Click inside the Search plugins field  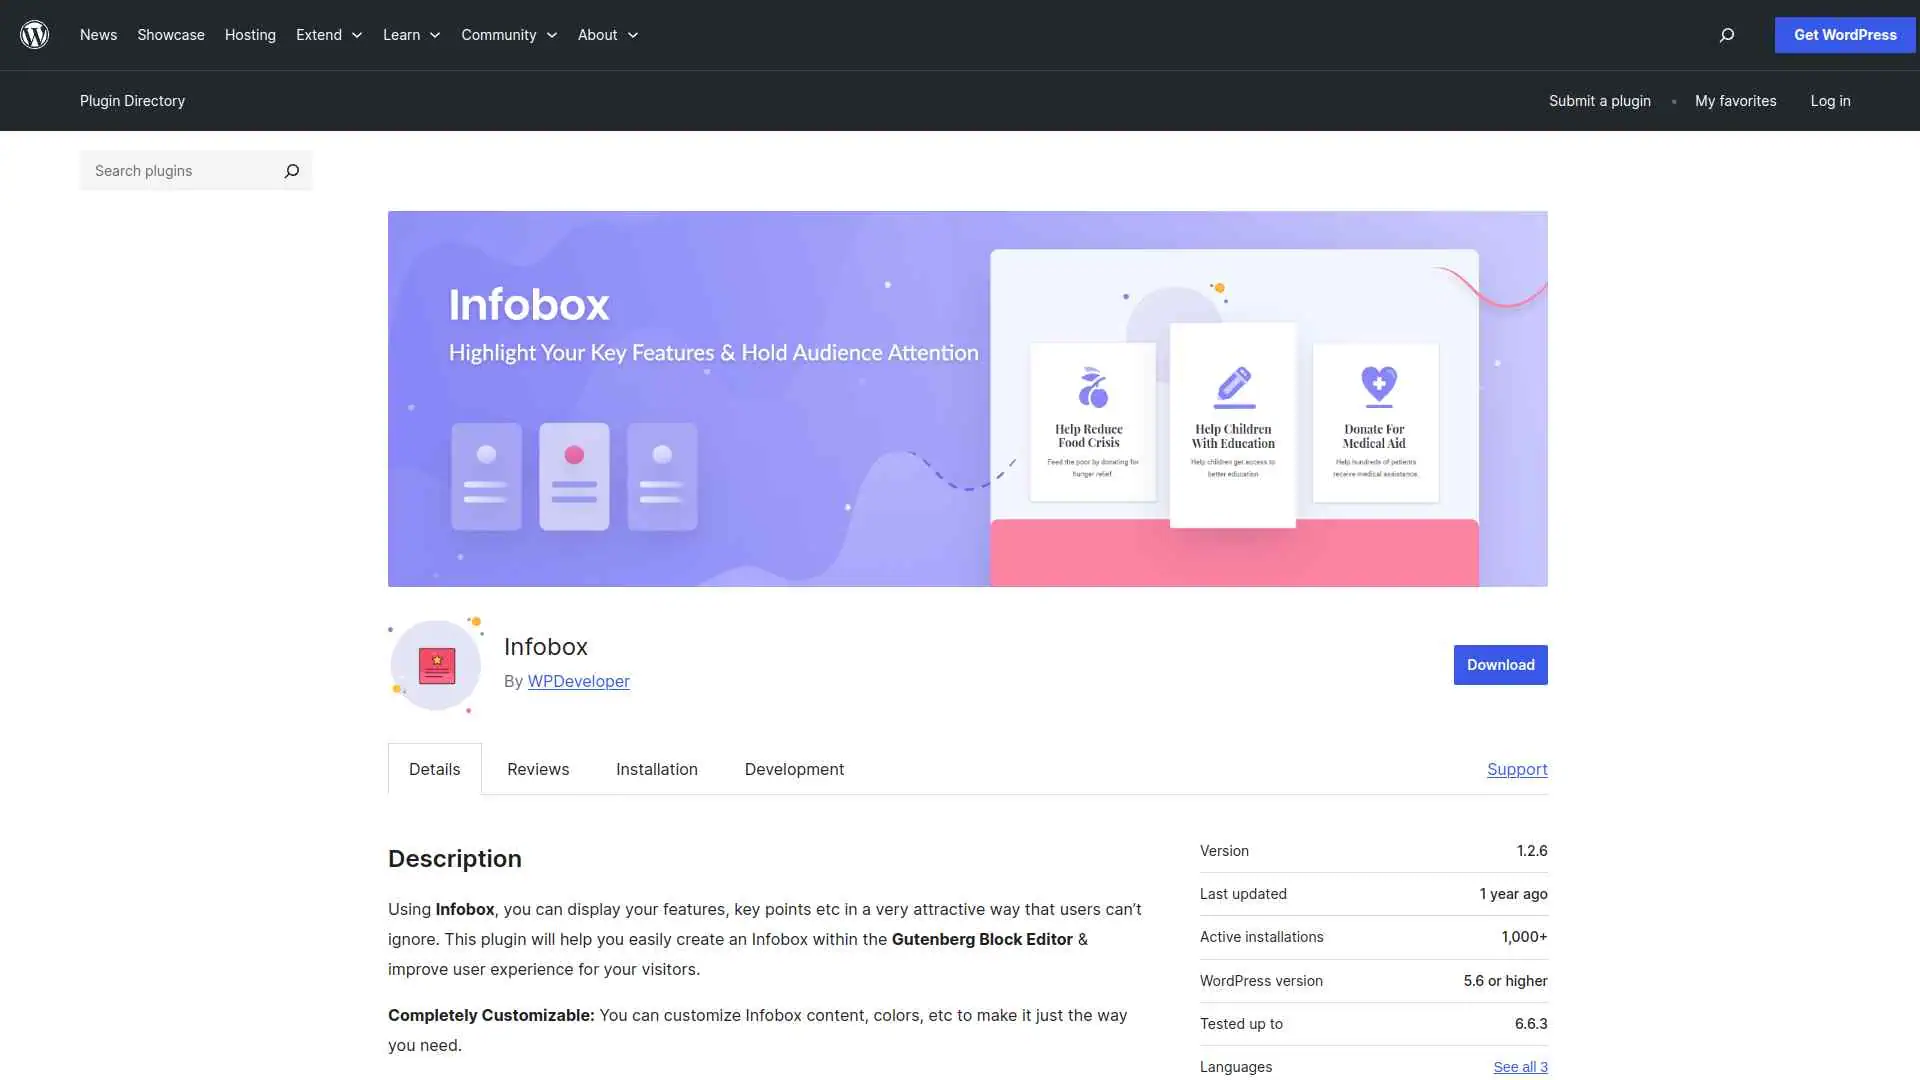pos(170,171)
